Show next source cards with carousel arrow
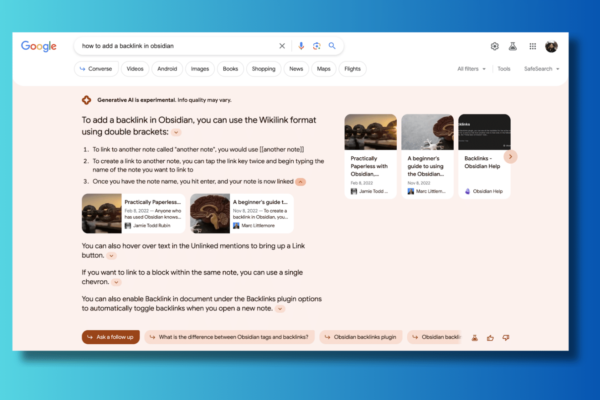 pyautogui.click(x=510, y=157)
